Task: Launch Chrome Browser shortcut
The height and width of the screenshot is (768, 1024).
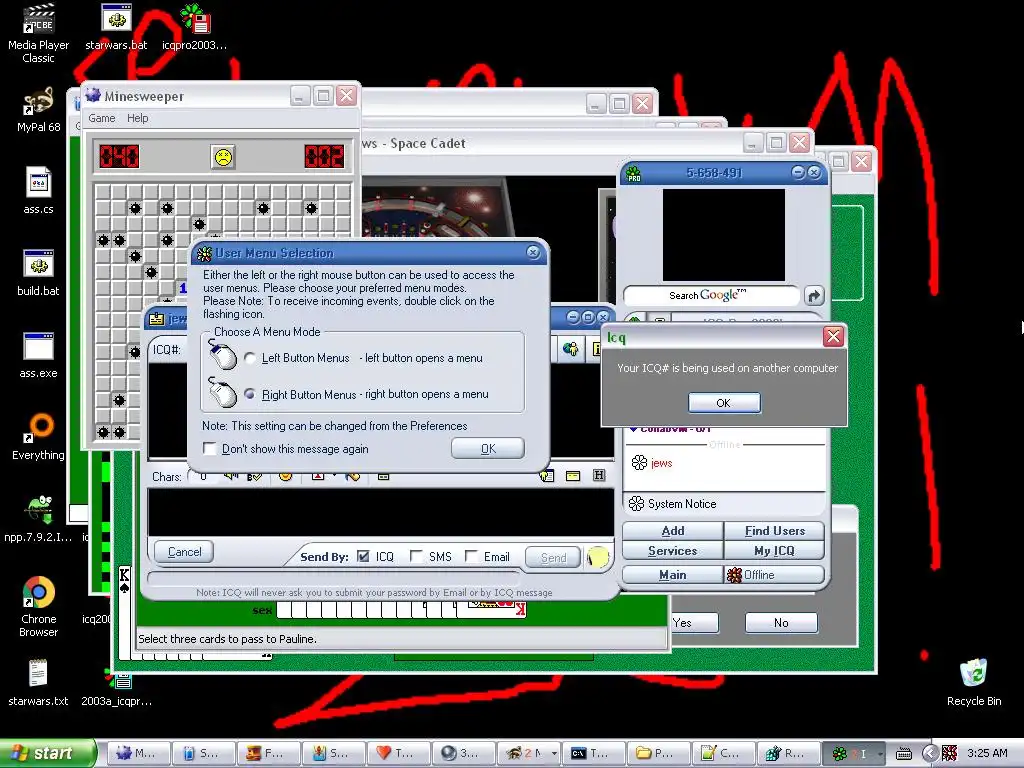Action: (x=39, y=607)
